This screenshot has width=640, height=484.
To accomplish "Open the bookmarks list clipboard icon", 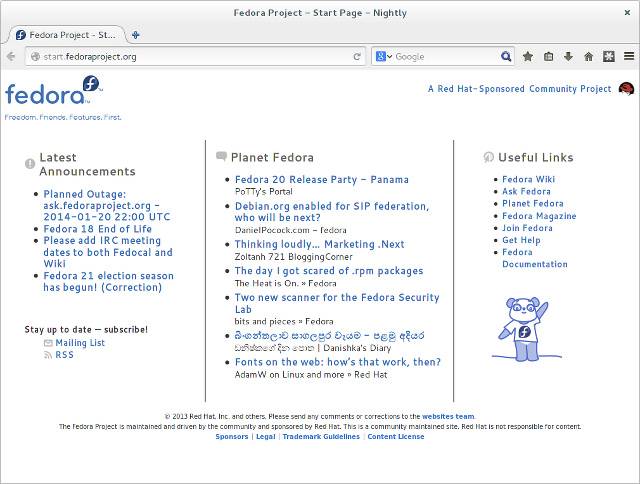I will (x=549, y=56).
